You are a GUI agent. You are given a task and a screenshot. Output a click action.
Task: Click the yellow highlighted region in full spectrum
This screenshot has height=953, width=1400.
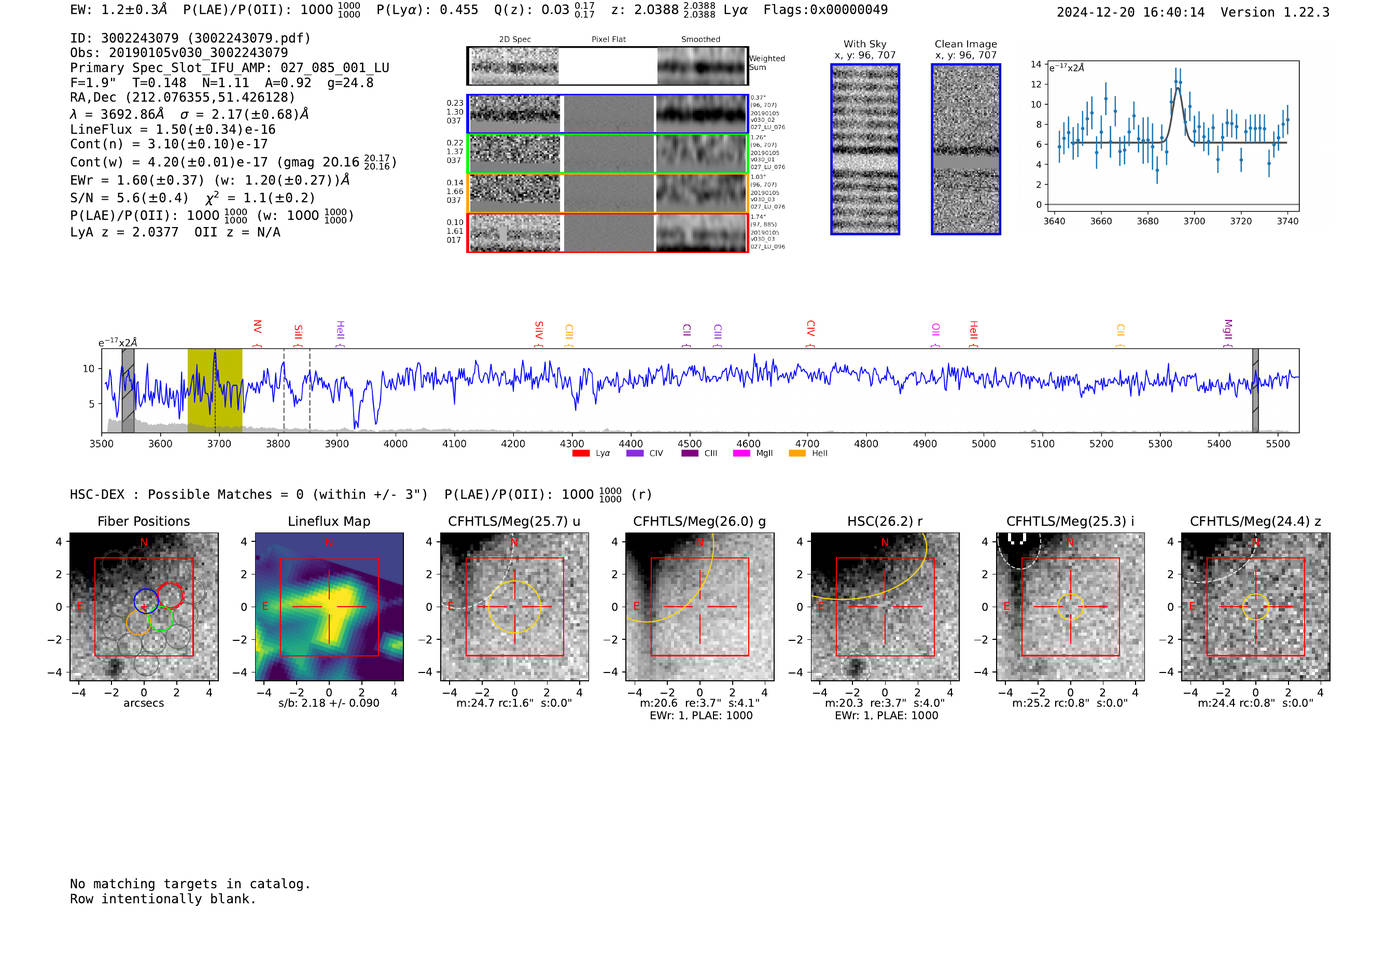pyautogui.click(x=215, y=390)
